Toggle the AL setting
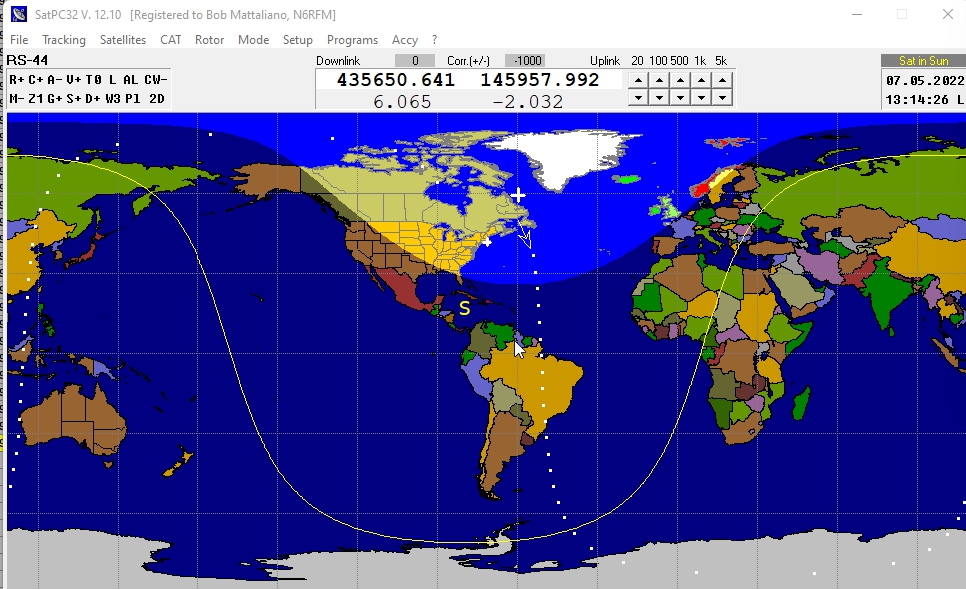966x589 pixels. (x=130, y=80)
